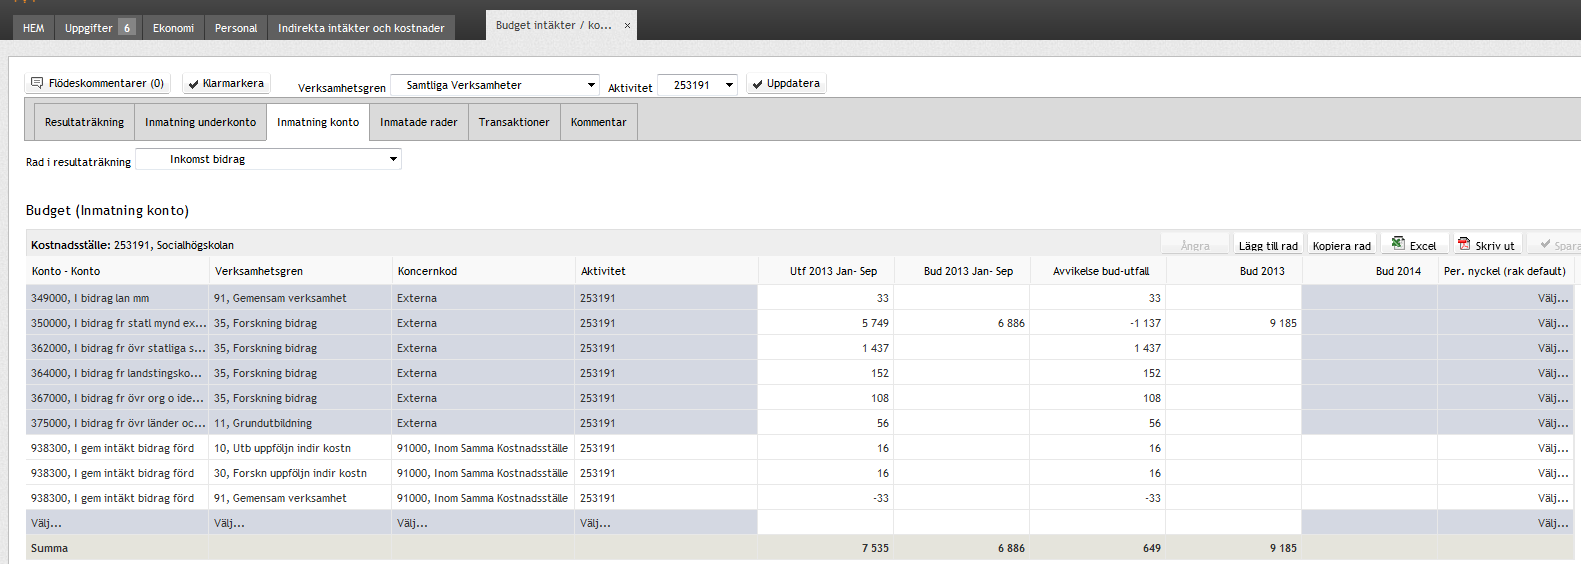The height and width of the screenshot is (564, 1581).
Task: Open Välj... in Aktivitet column of new row
Action: [666, 523]
